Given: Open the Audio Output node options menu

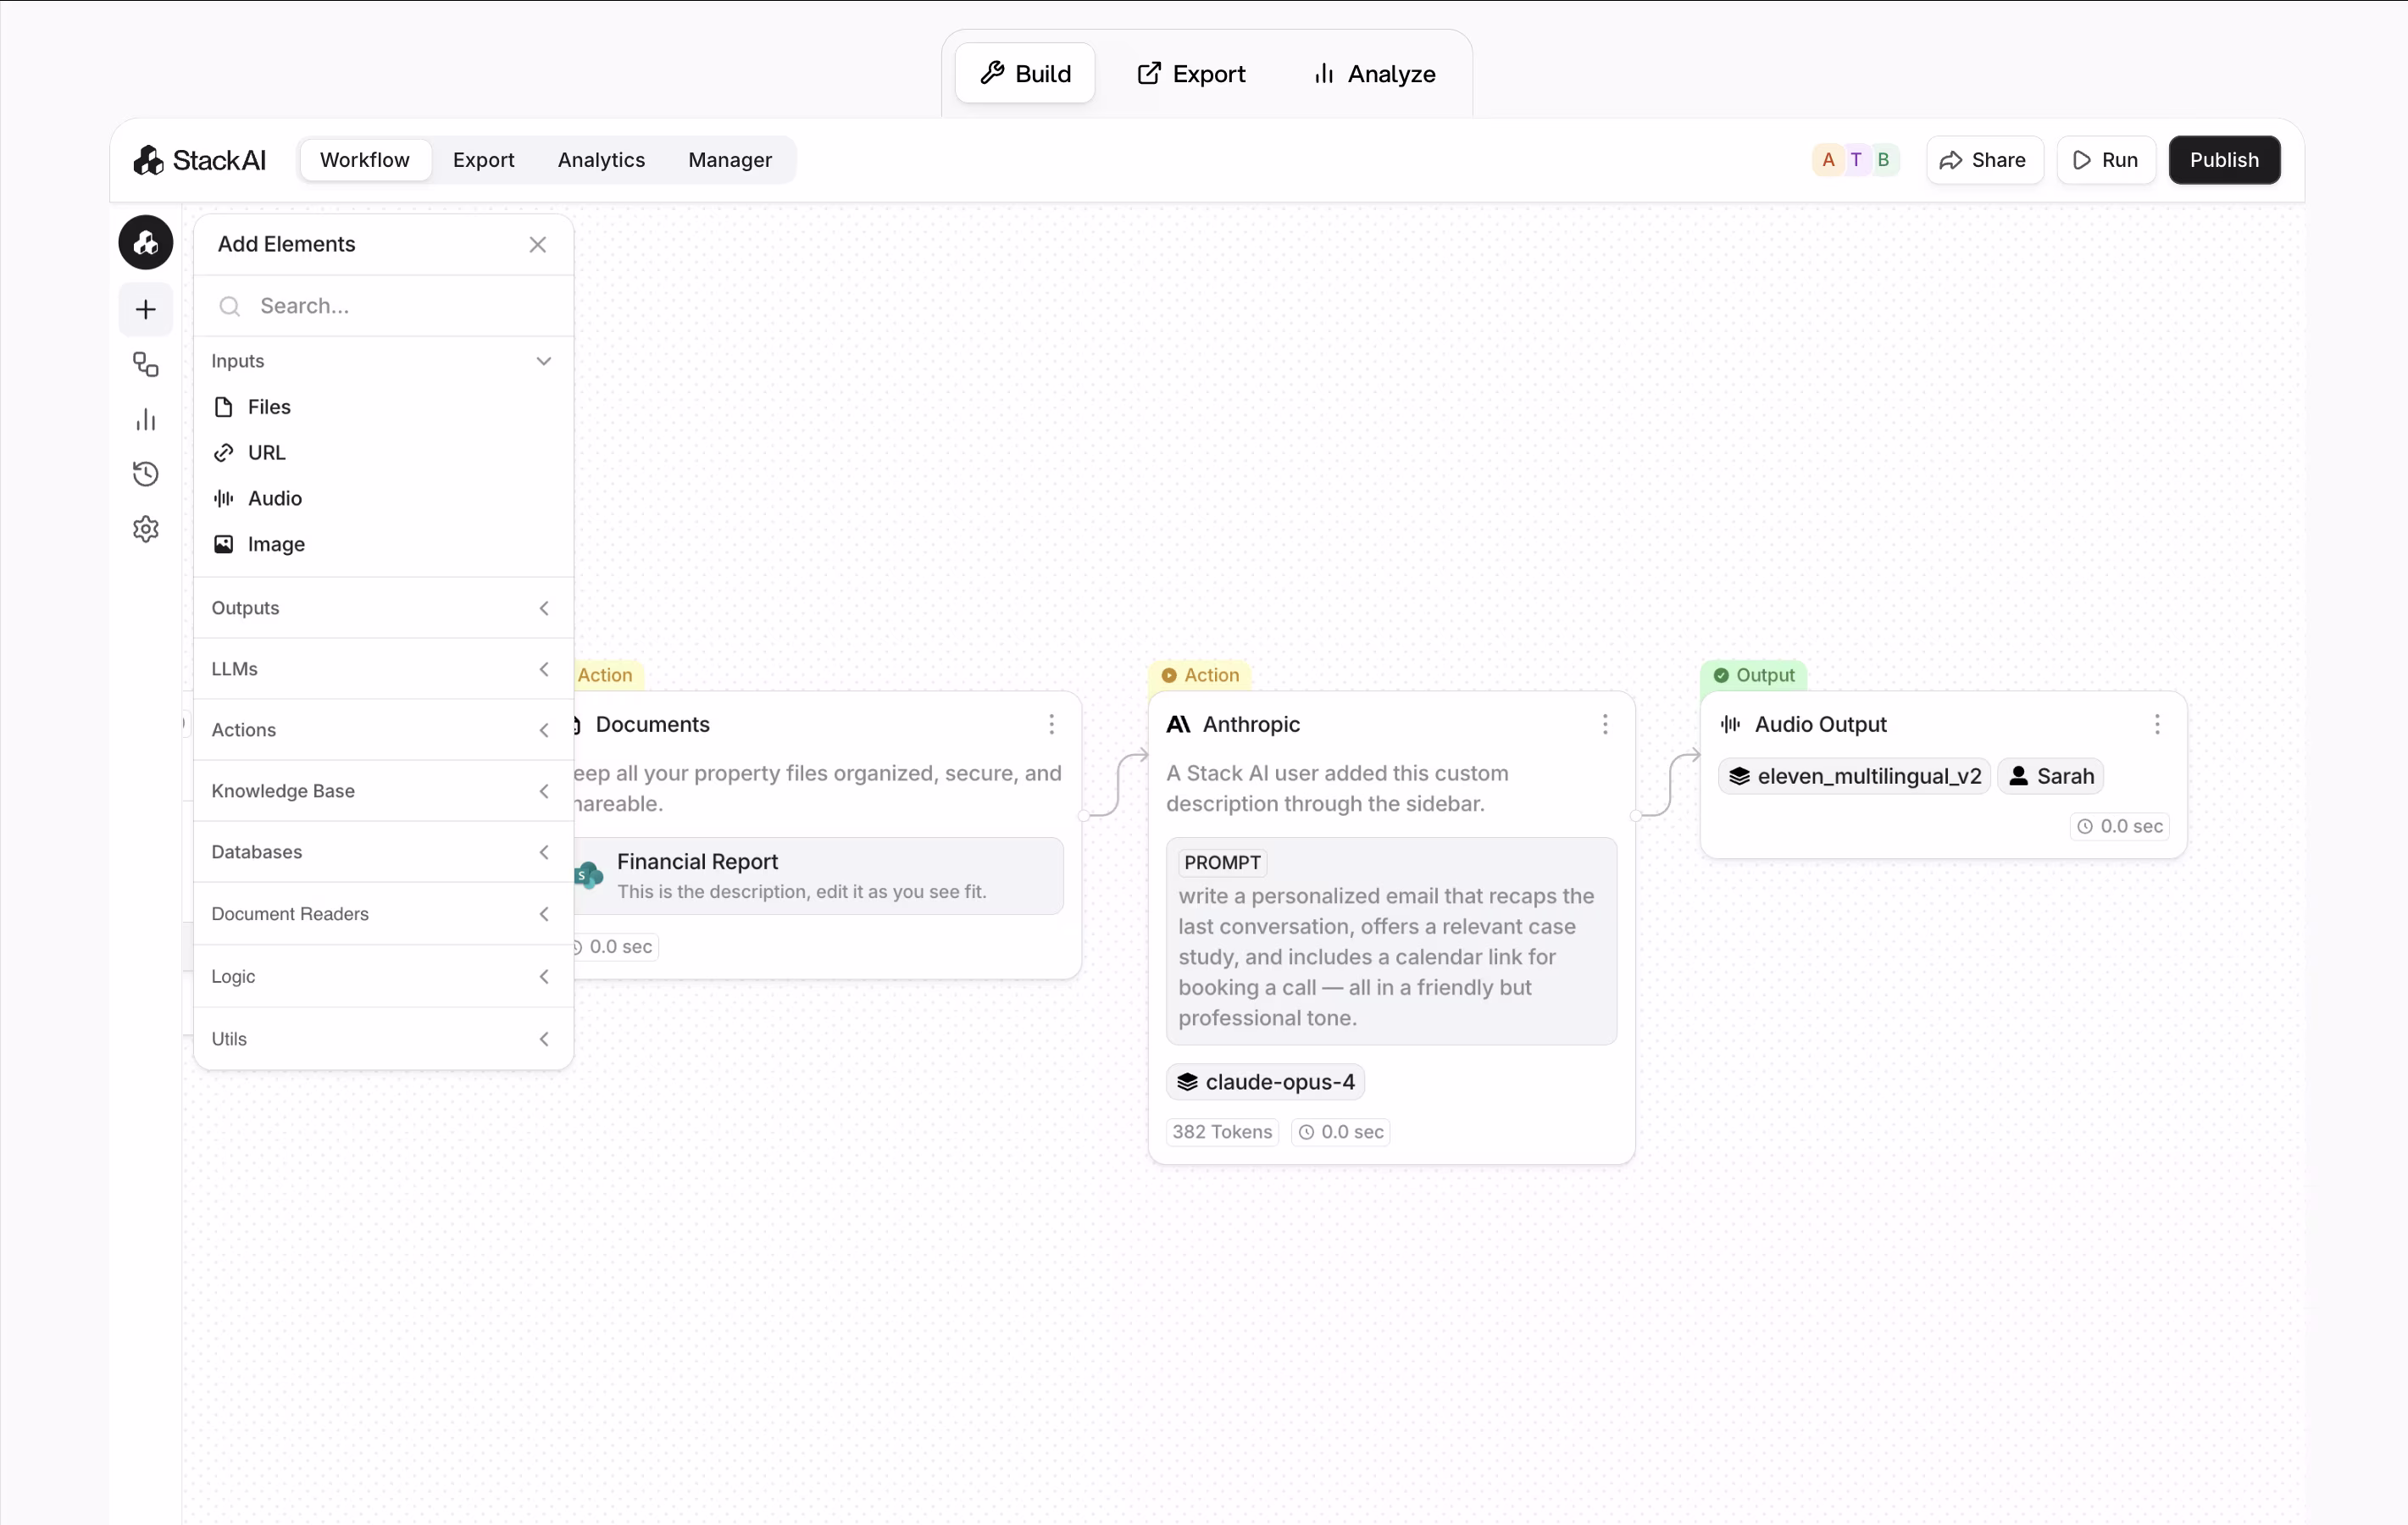Looking at the screenshot, I should [2157, 724].
